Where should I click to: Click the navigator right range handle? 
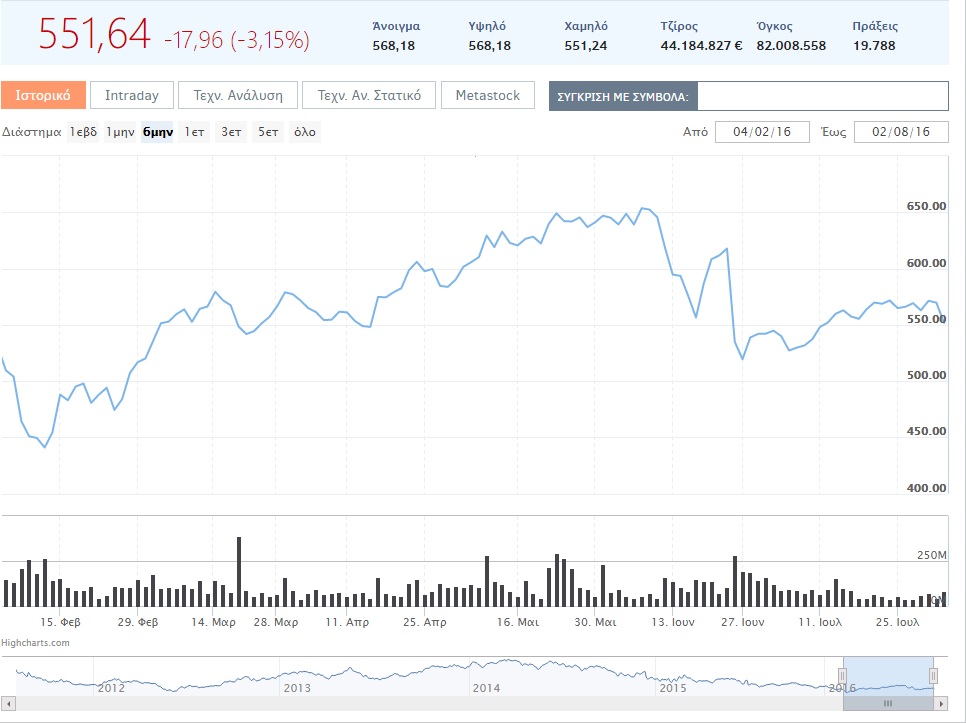933,677
